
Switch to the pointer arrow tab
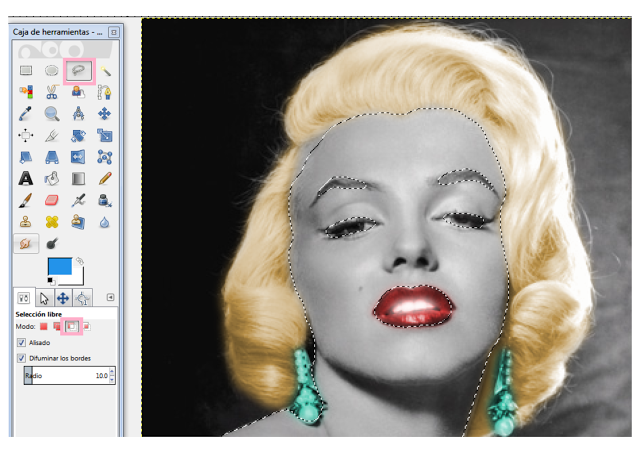pos(44,298)
